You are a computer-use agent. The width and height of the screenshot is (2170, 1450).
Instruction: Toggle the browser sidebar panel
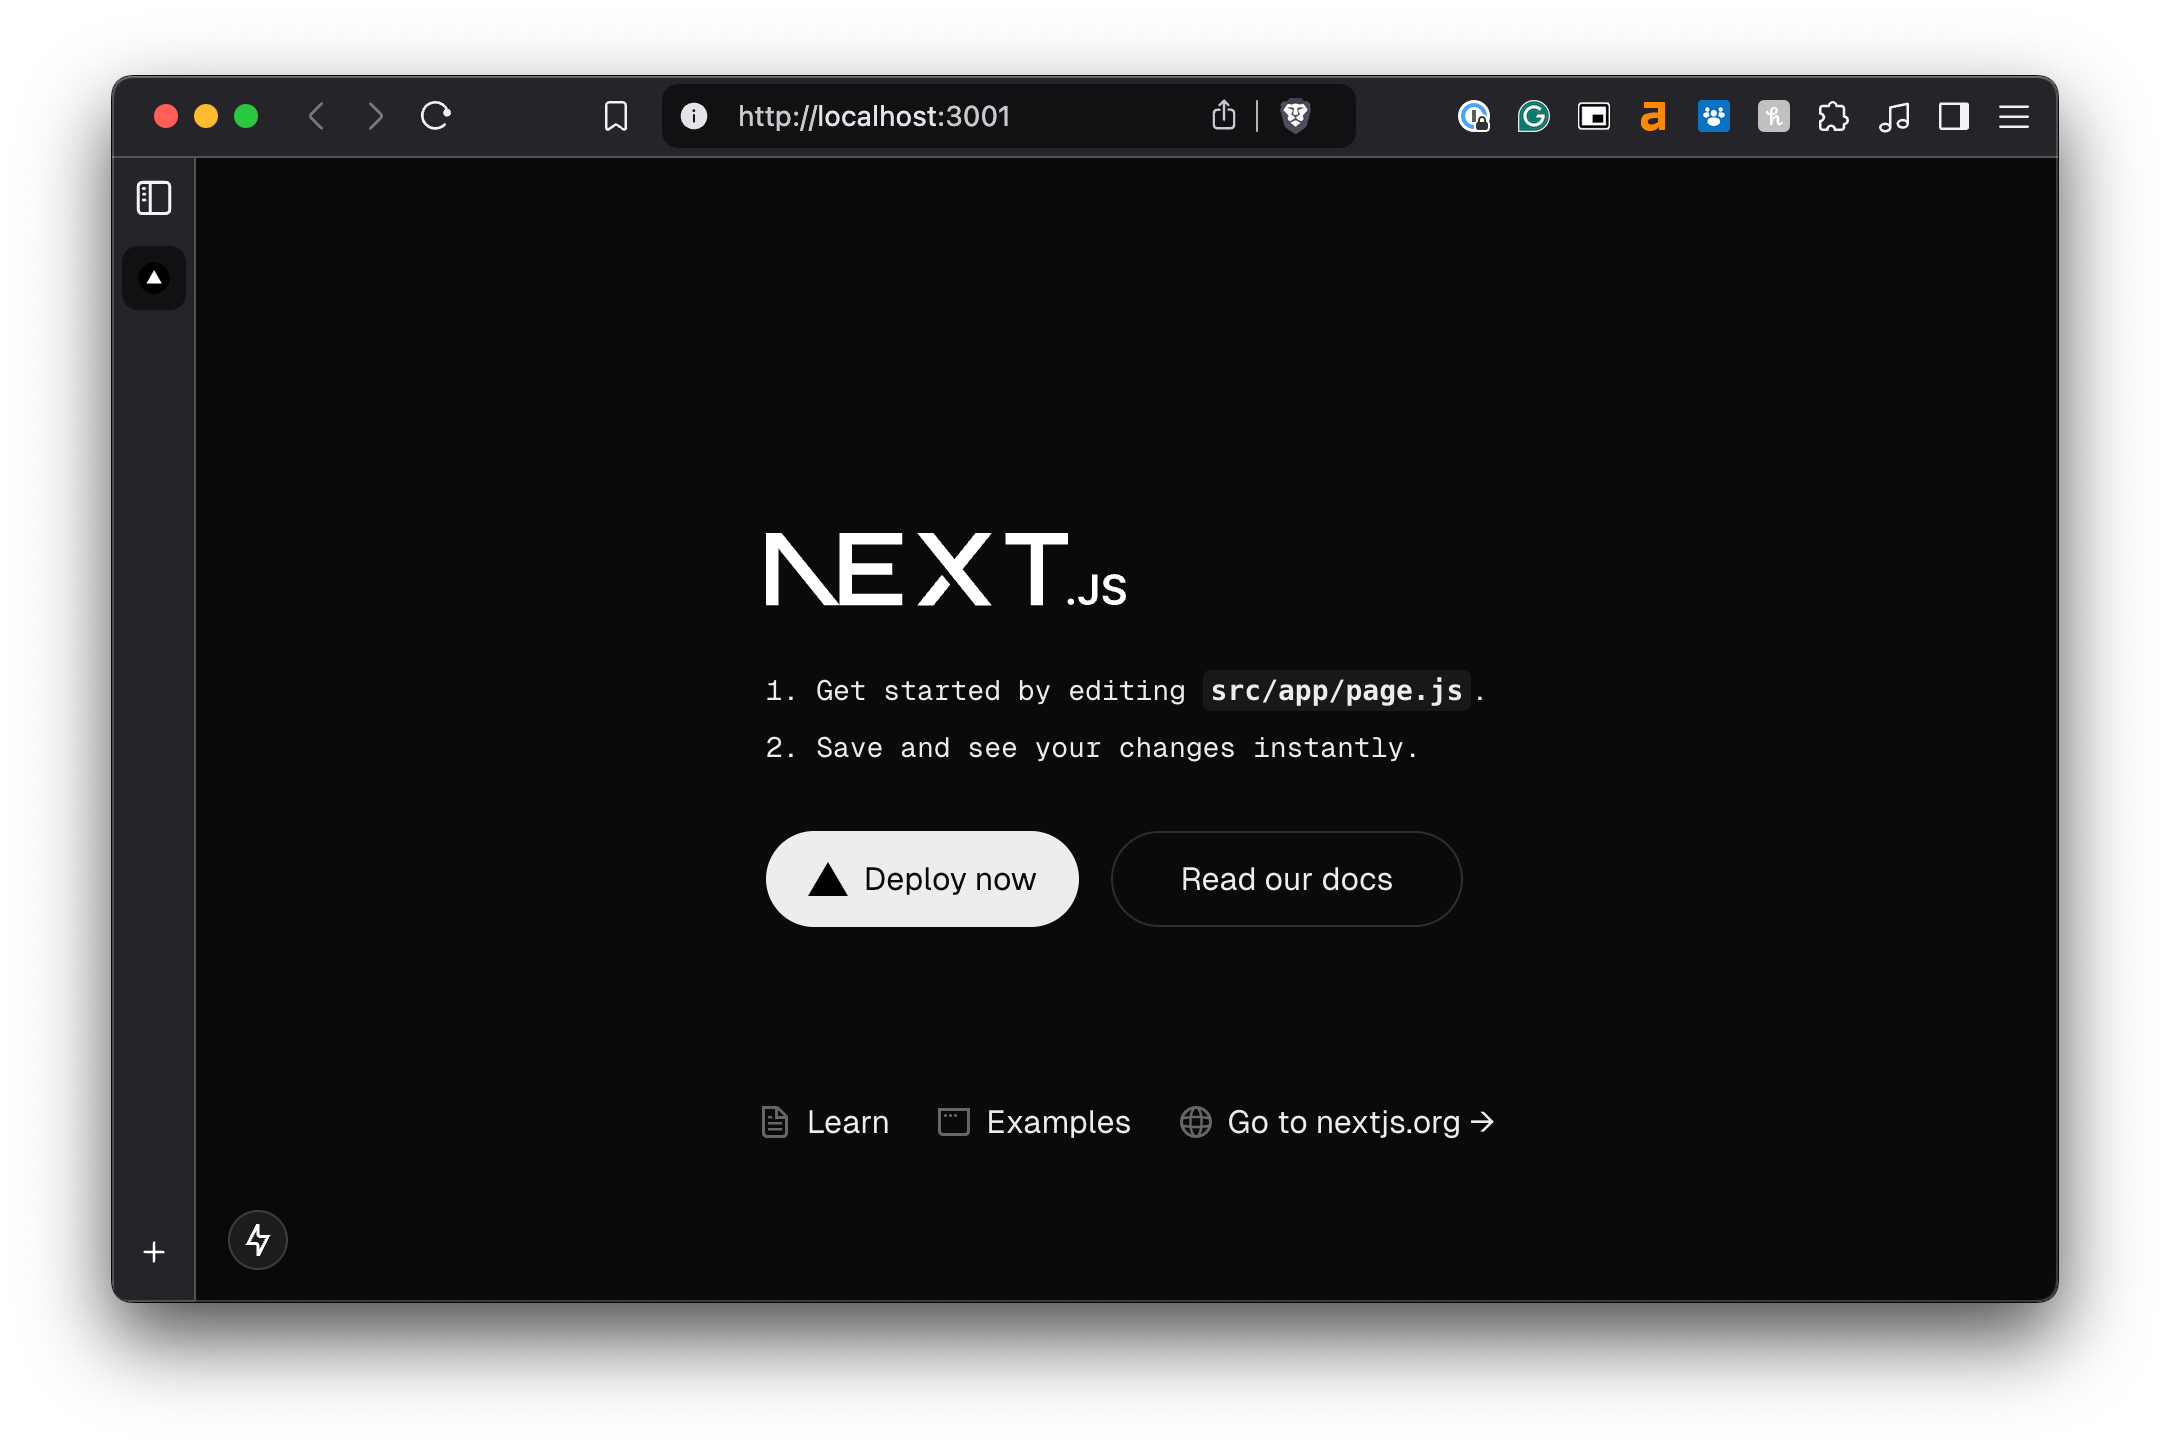(x=1954, y=116)
